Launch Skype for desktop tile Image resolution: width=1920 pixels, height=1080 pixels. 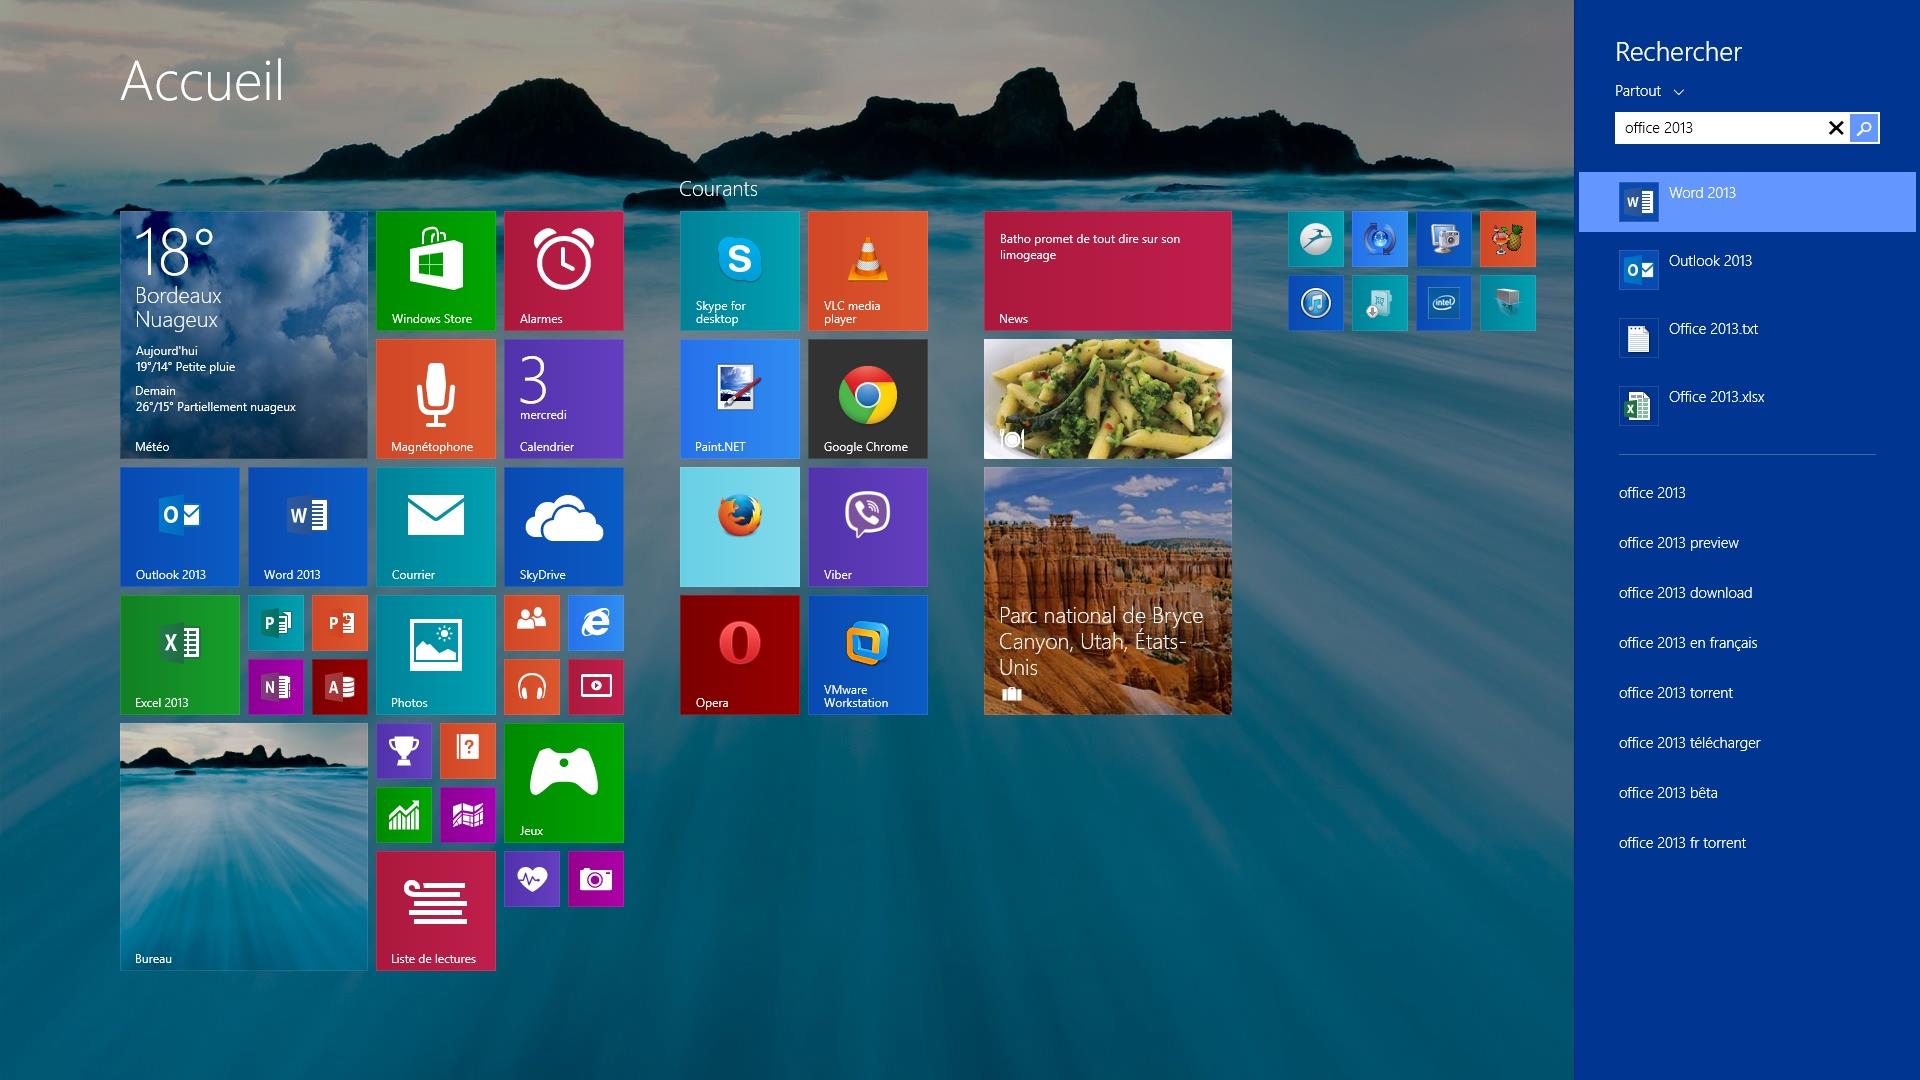click(740, 271)
